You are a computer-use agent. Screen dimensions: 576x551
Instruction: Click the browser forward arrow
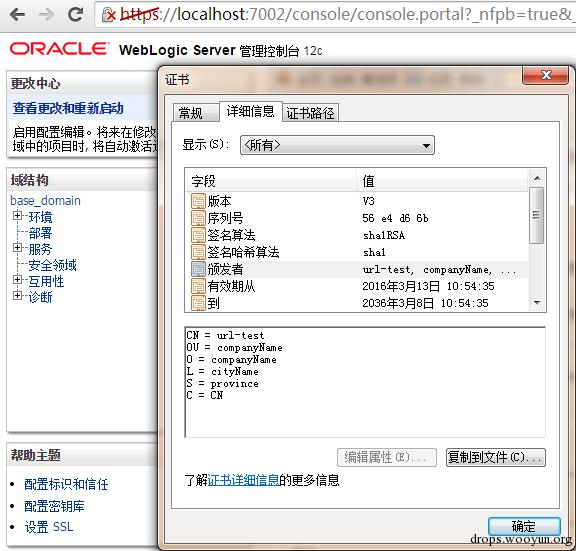[46, 15]
